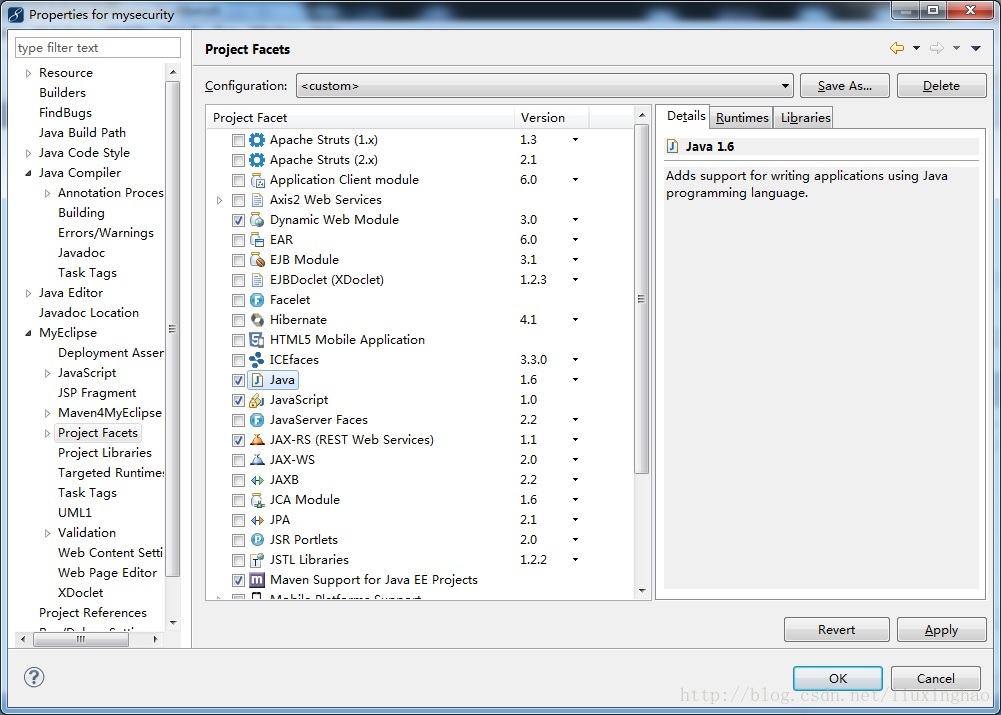
Task: Click the Maven Support facet icon
Action: click(257, 580)
